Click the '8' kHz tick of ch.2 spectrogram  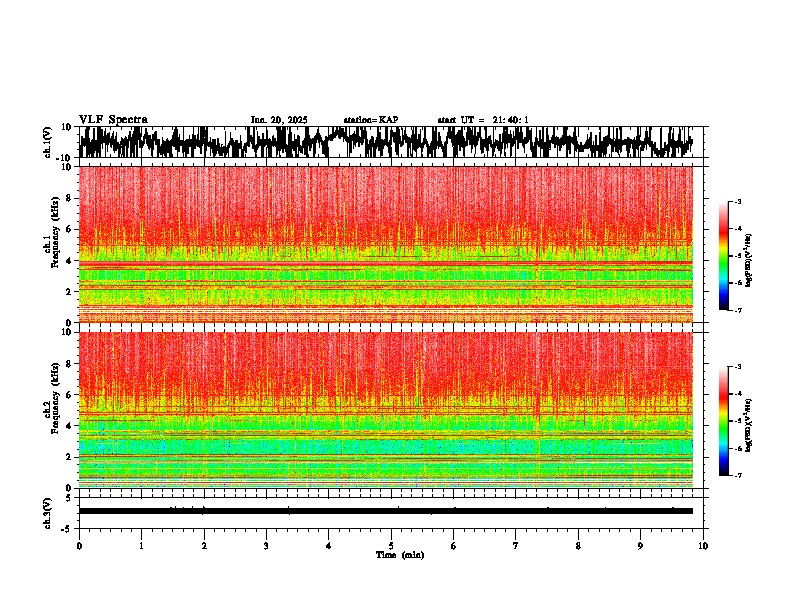(x=70, y=364)
